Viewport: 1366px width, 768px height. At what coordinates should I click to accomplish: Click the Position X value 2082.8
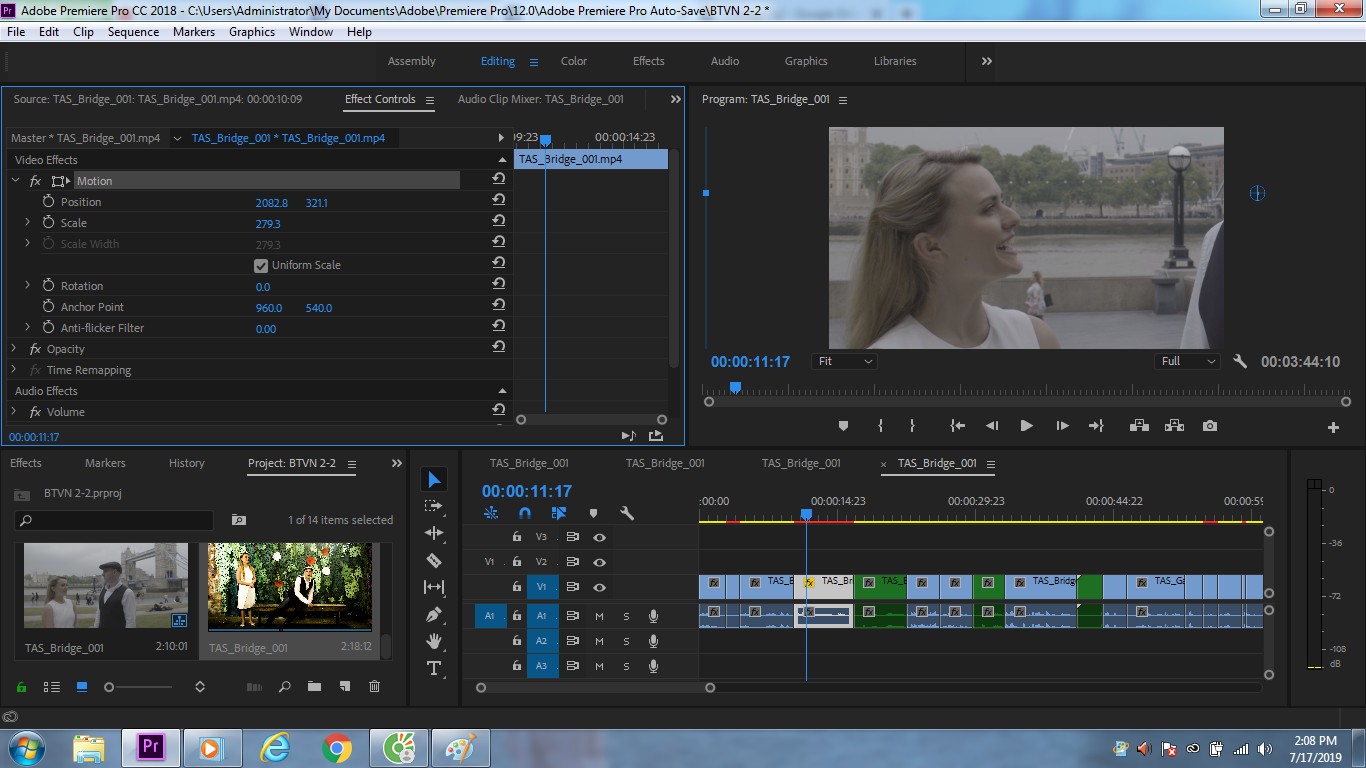(271, 202)
